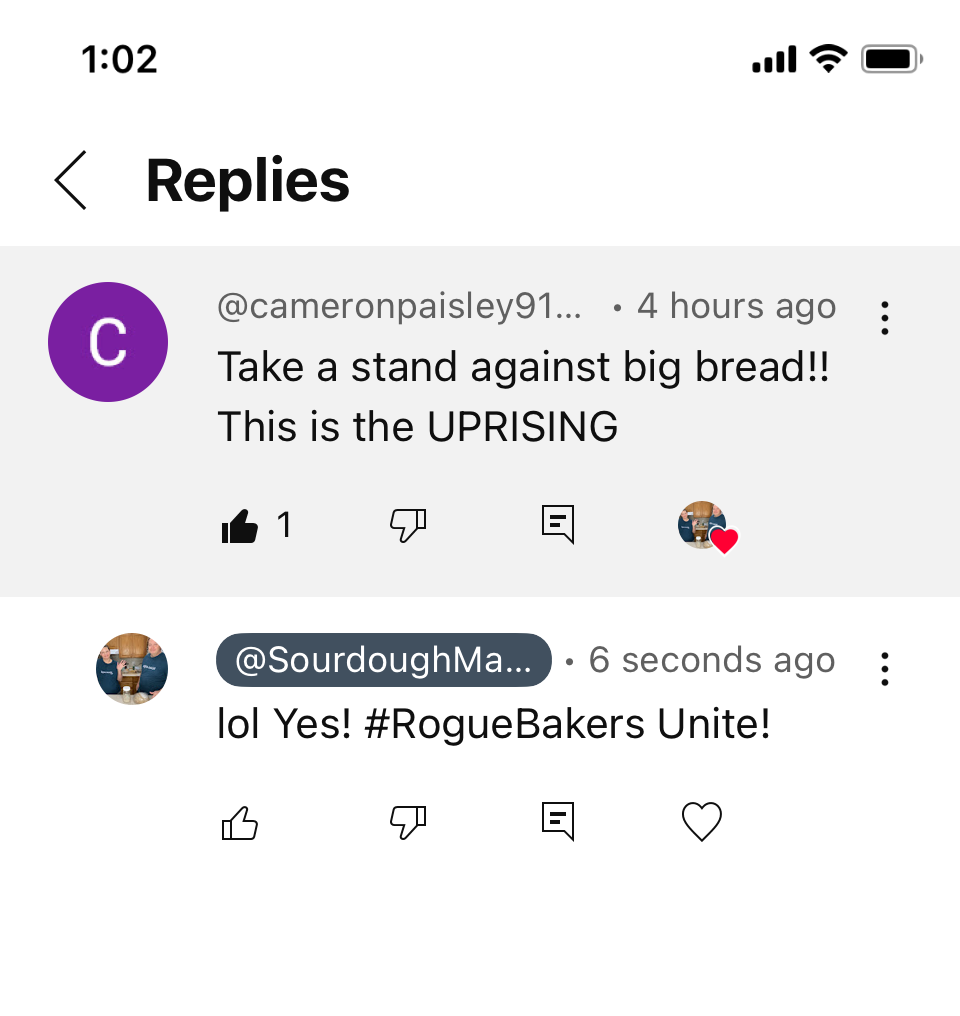Open the #RogueBakers hashtag
Screen dimensions: 960x1016
tap(505, 724)
